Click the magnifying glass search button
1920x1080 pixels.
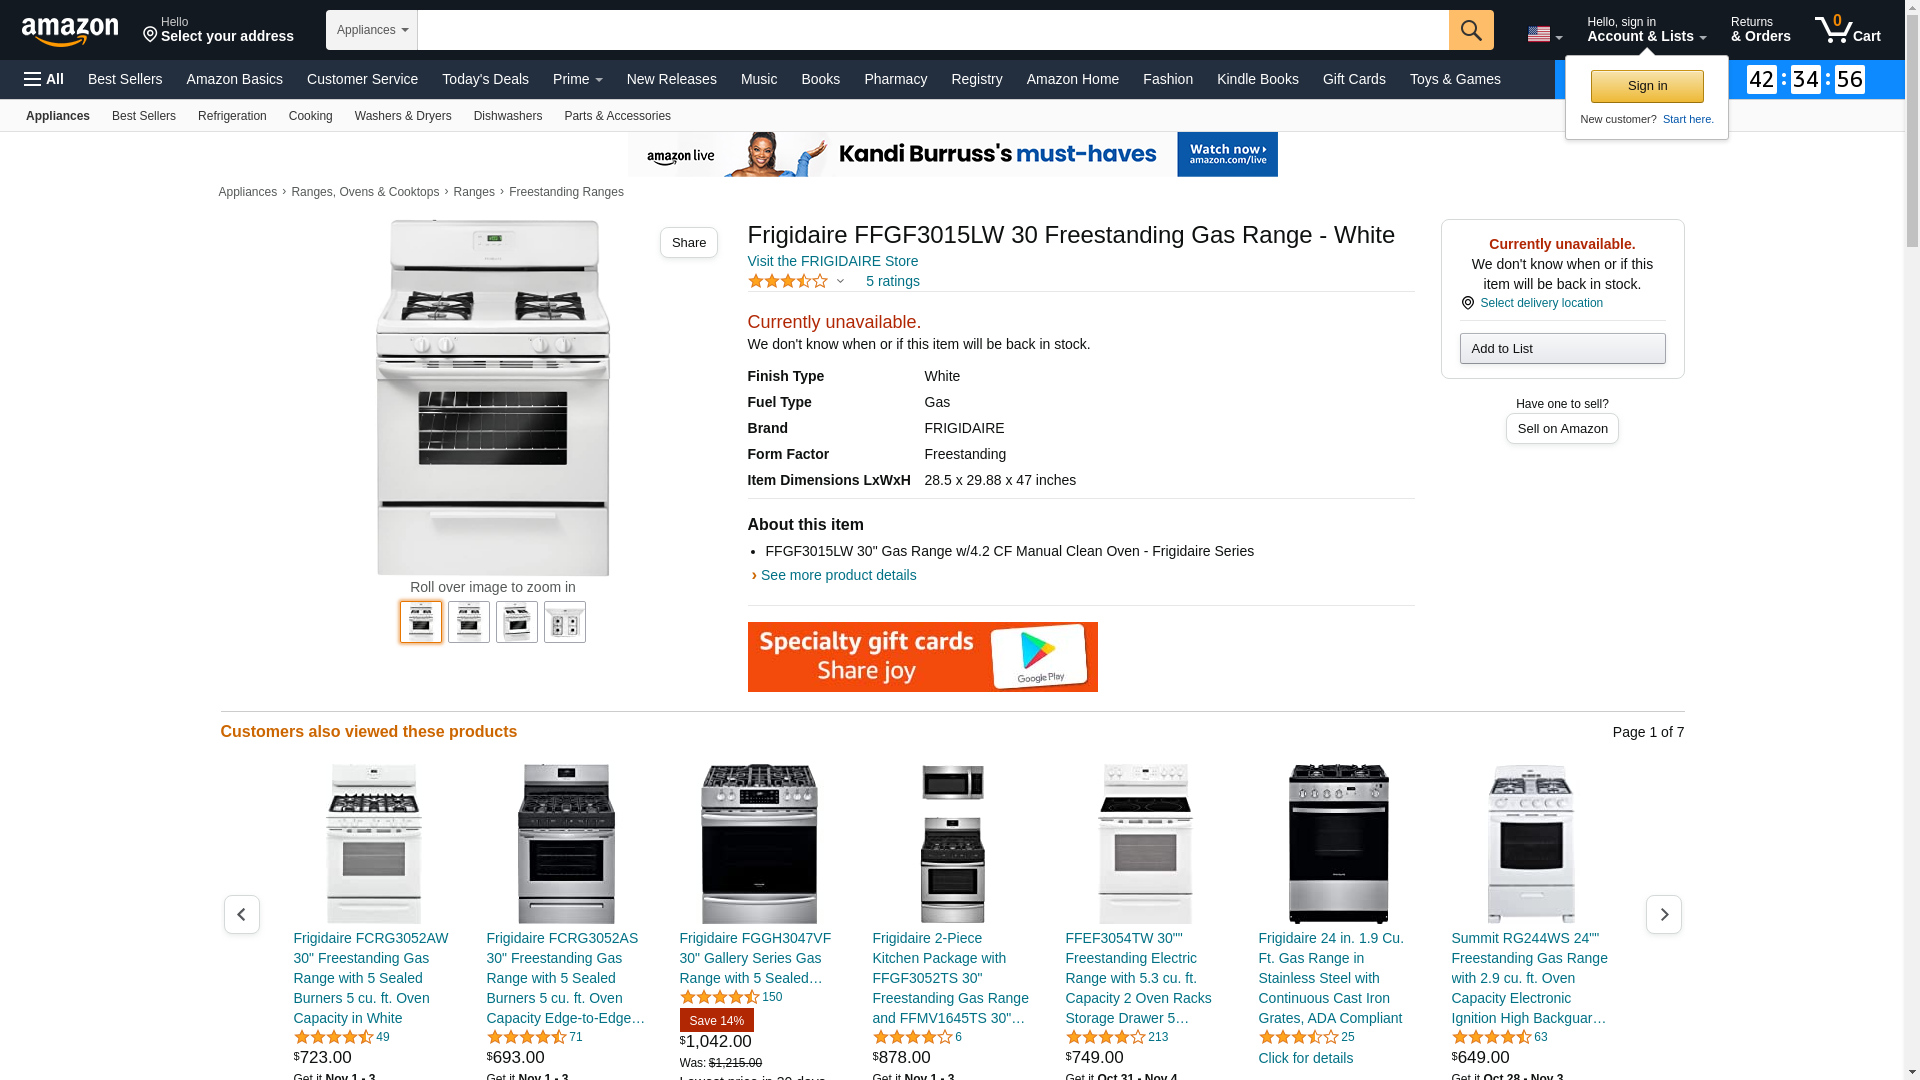click(x=1471, y=30)
